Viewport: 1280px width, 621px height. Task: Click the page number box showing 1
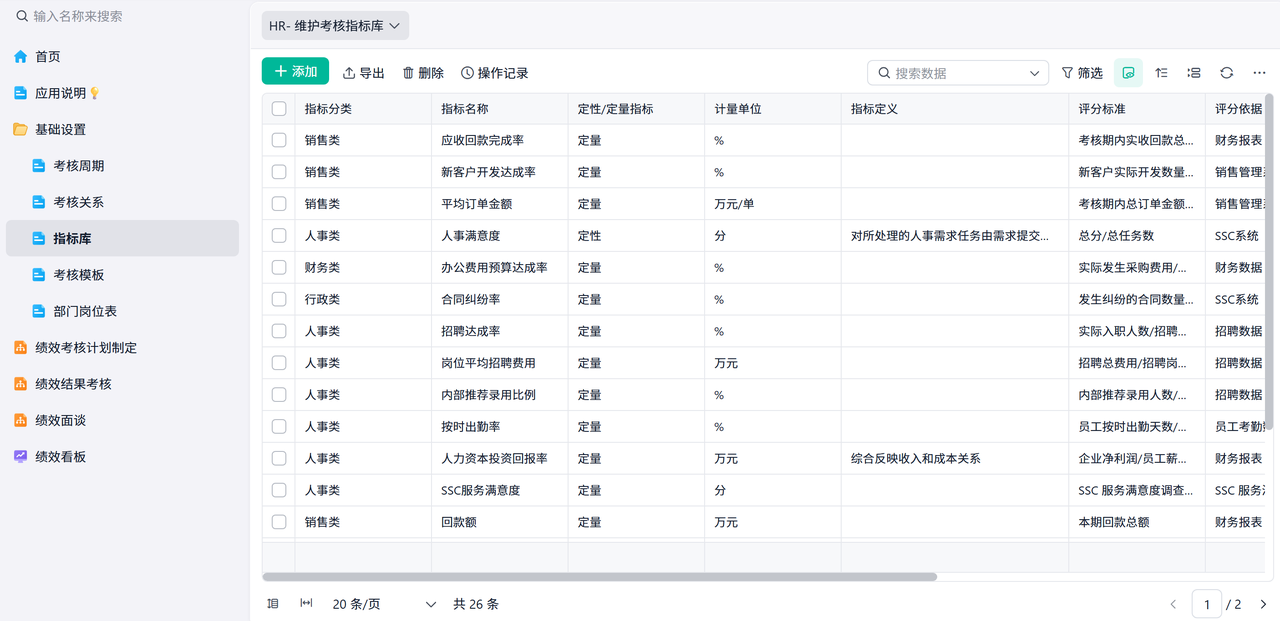click(1207, 604)
